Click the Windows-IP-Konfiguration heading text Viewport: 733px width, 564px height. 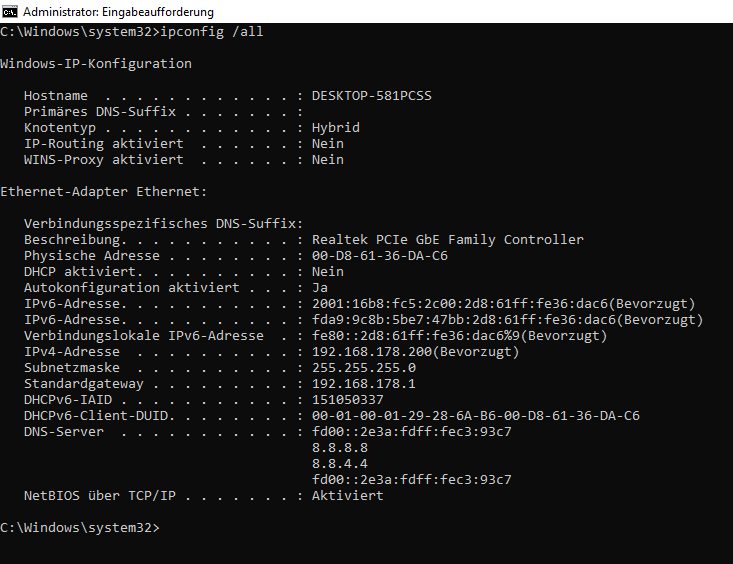[96, 64]
